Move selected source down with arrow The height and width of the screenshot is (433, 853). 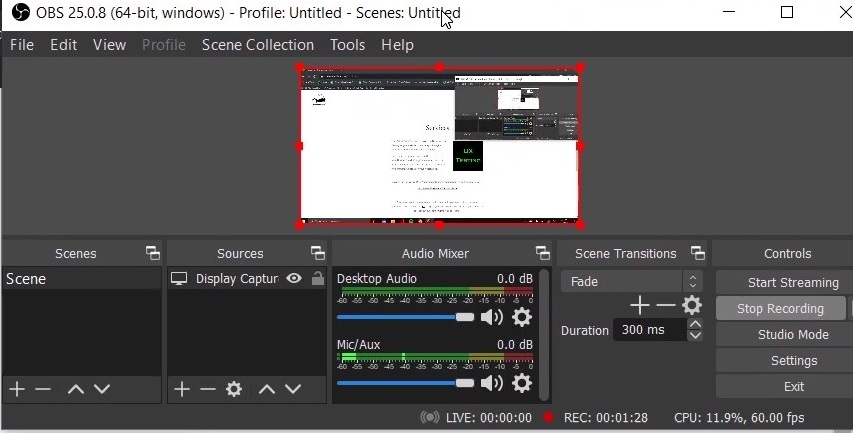pos(293,389)
